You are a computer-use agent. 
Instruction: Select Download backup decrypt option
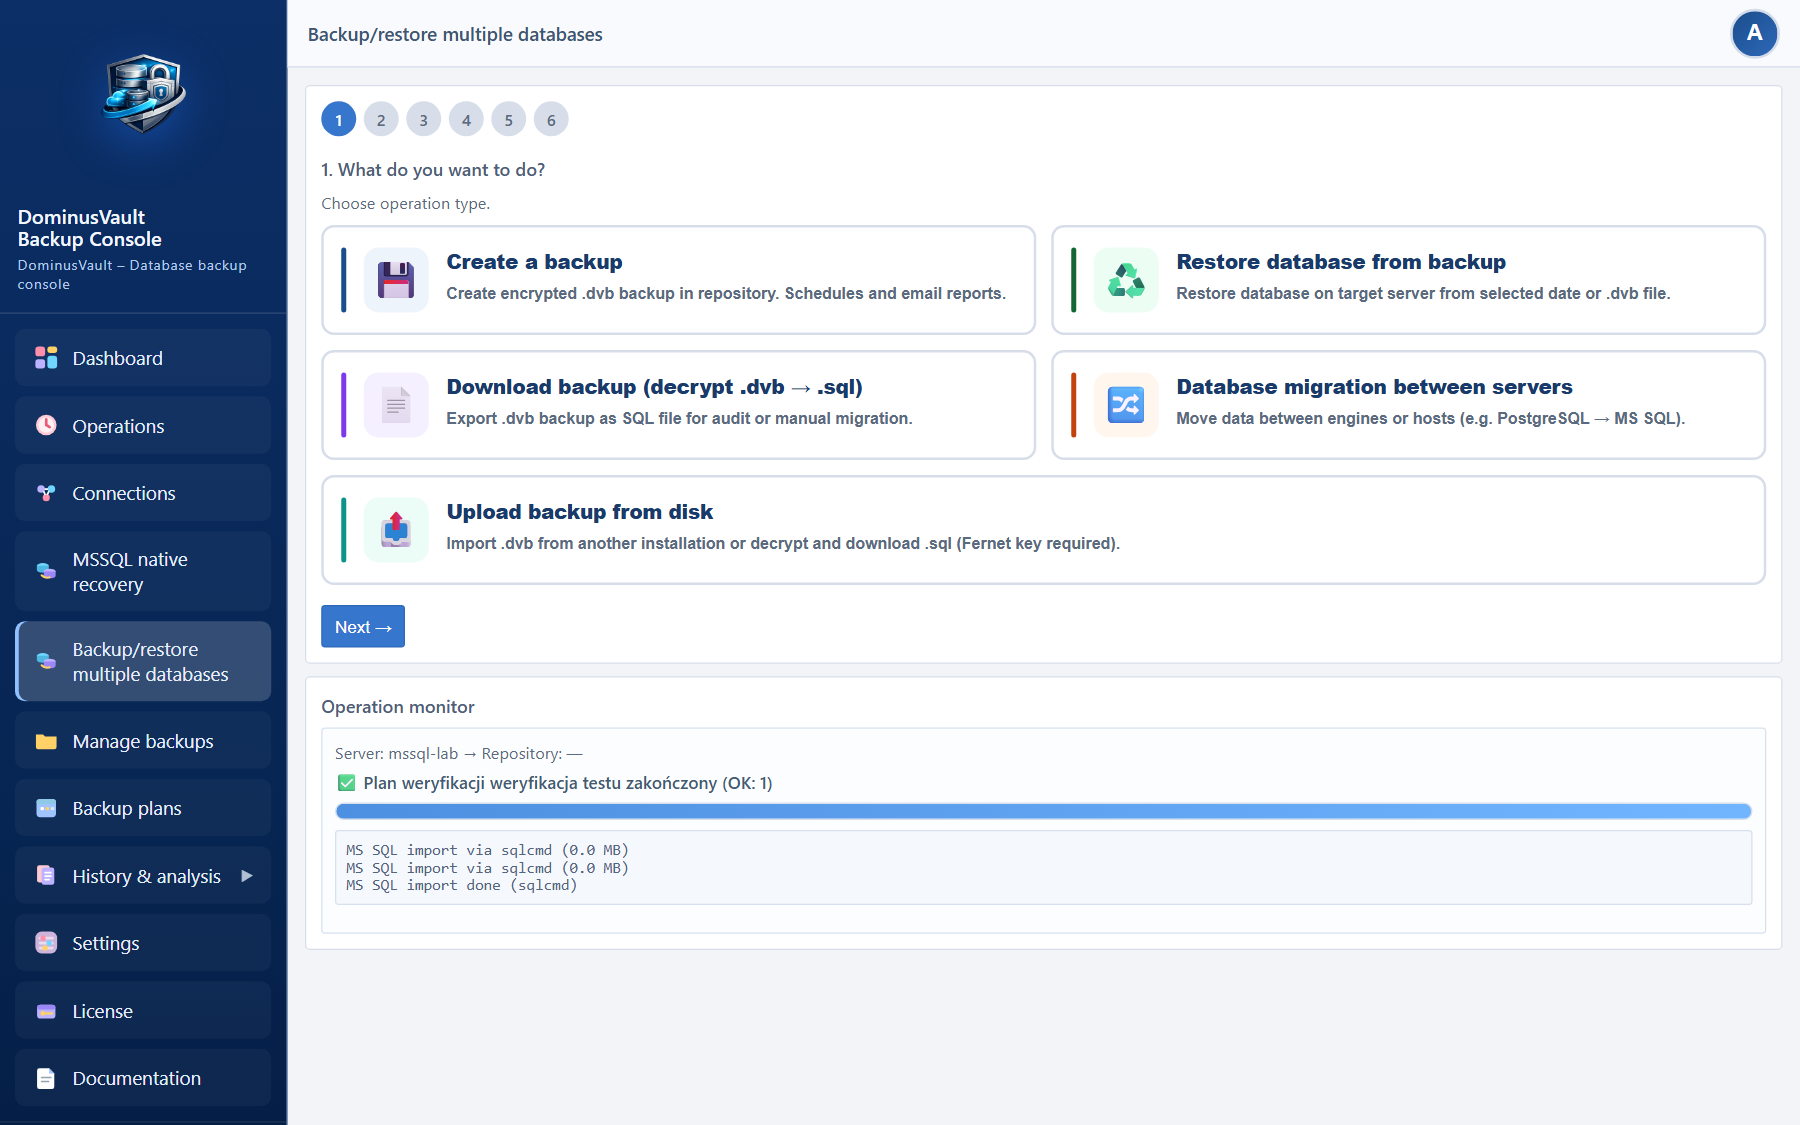678,405
